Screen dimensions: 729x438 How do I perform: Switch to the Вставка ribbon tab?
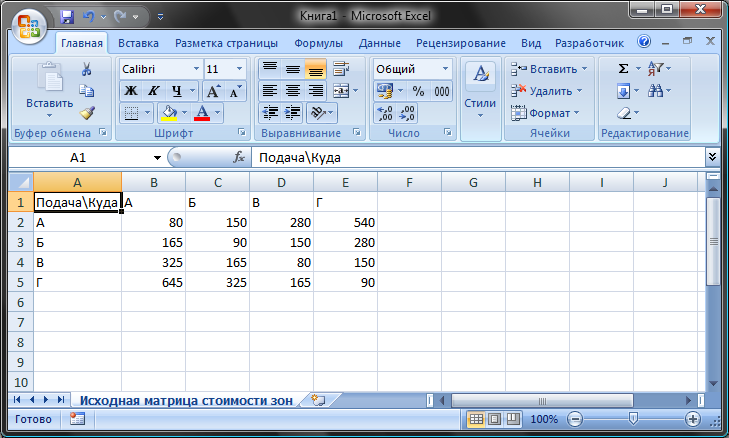pyautogui.click(x=138, y=43)
